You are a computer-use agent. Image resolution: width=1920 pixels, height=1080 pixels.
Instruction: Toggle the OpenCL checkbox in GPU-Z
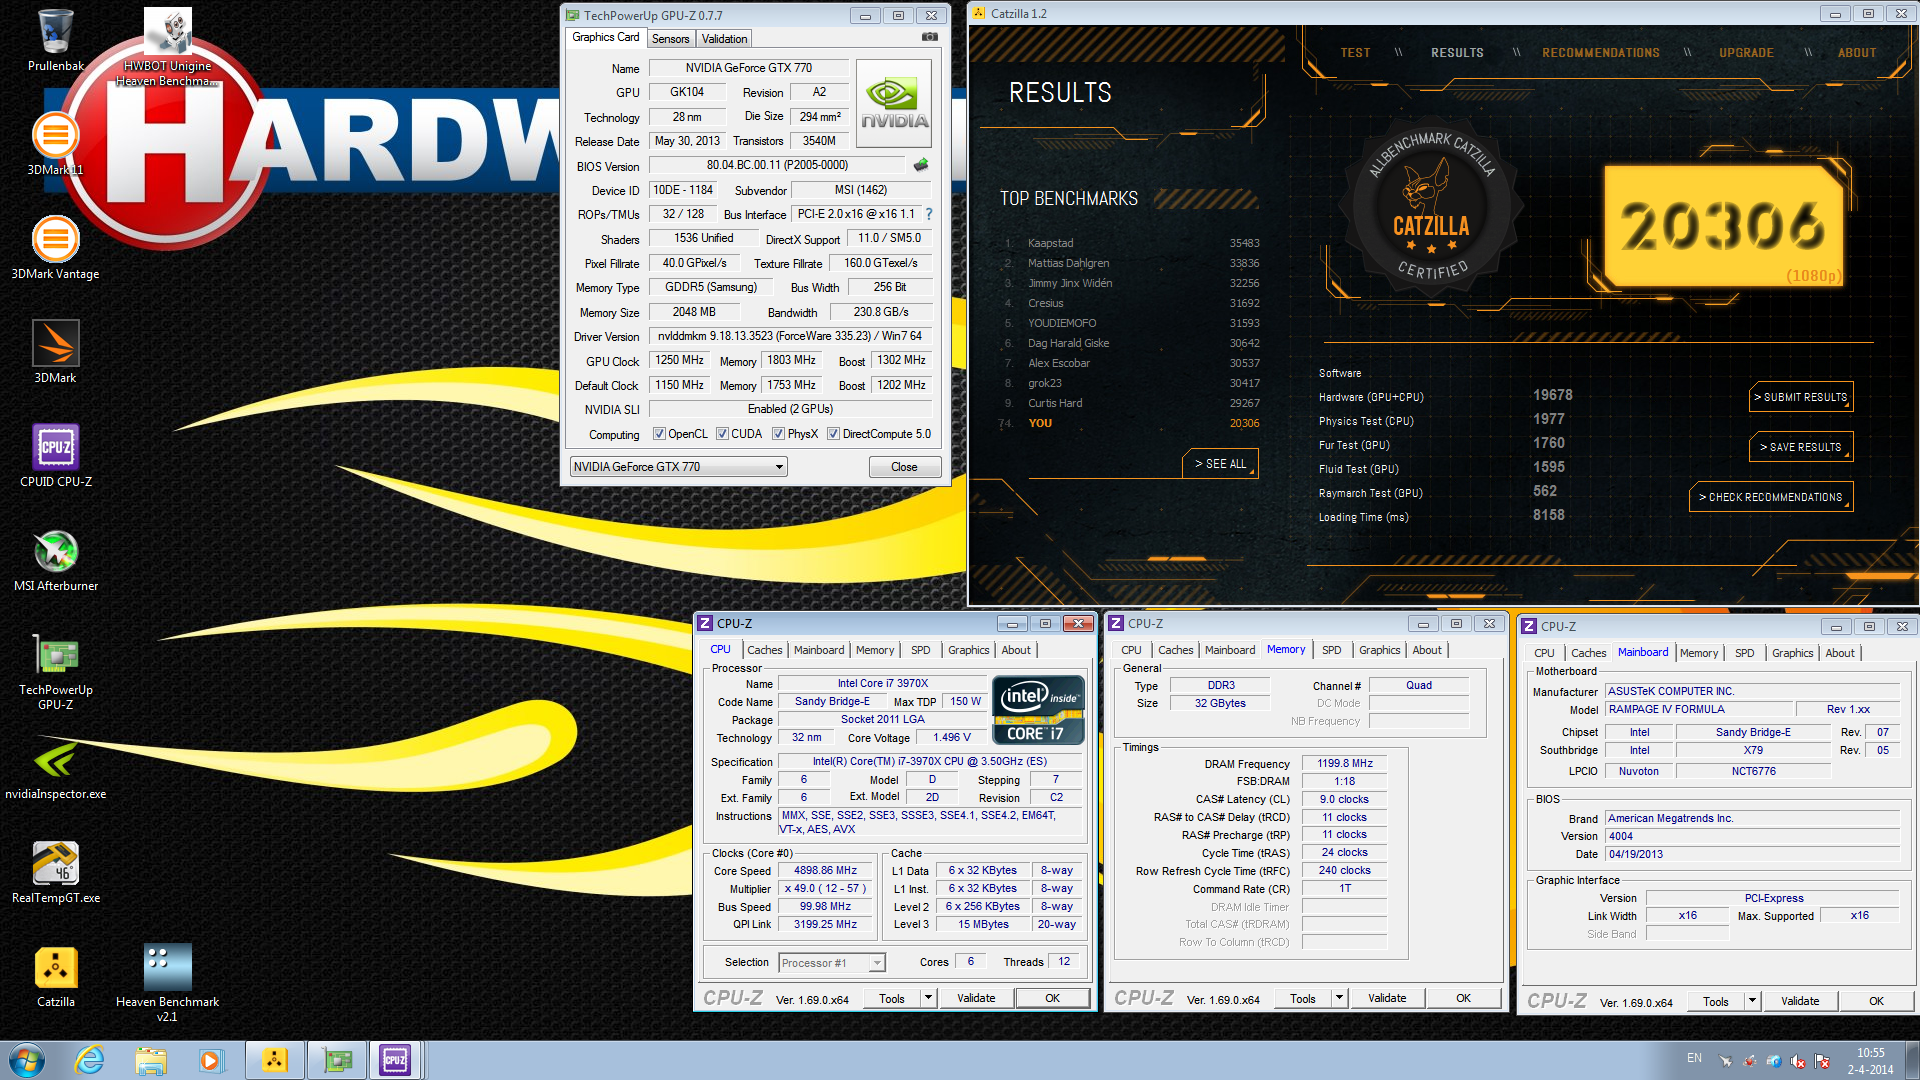(659, 434)
